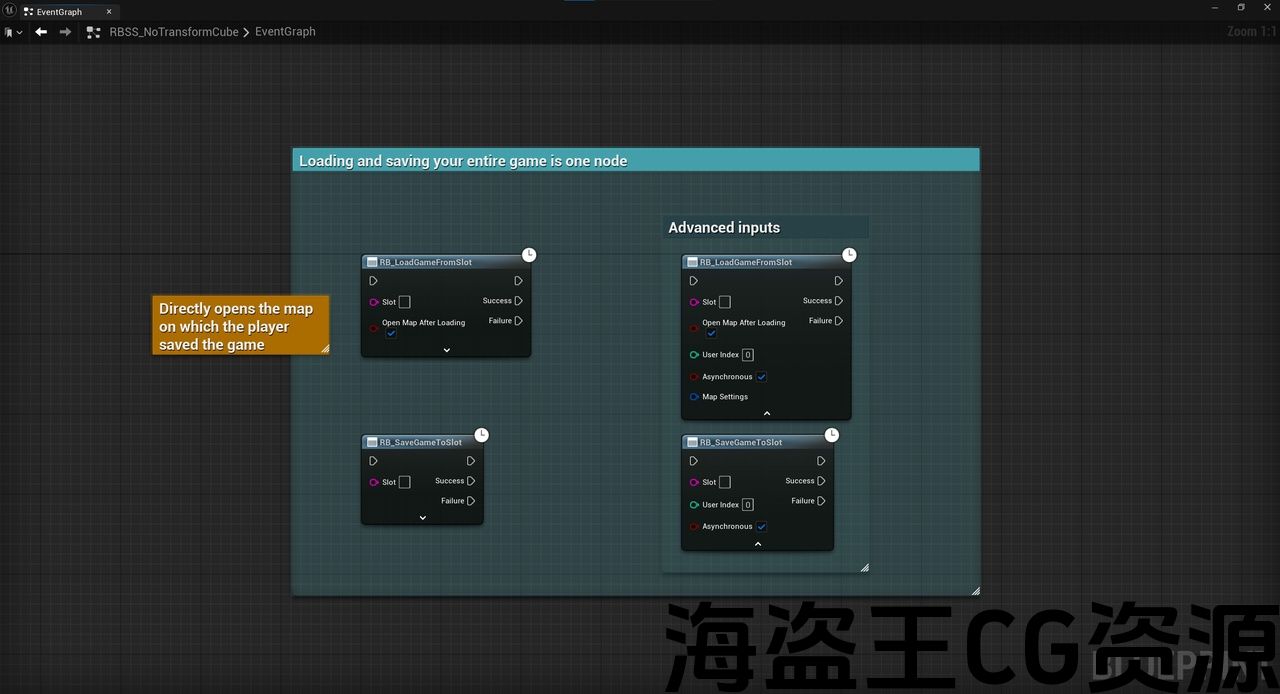Click the forward navigation arrow

point(65,32)
